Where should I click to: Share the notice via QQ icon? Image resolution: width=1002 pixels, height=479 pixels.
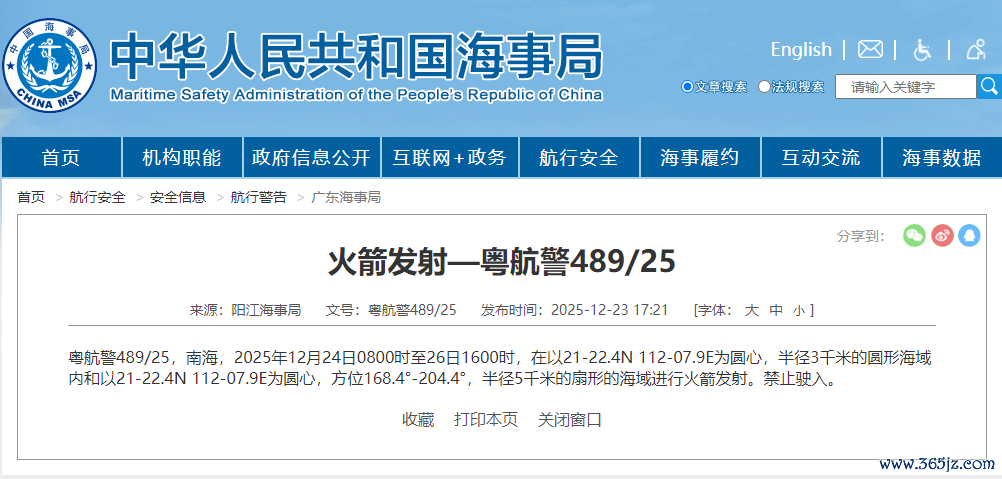point(969,235)
